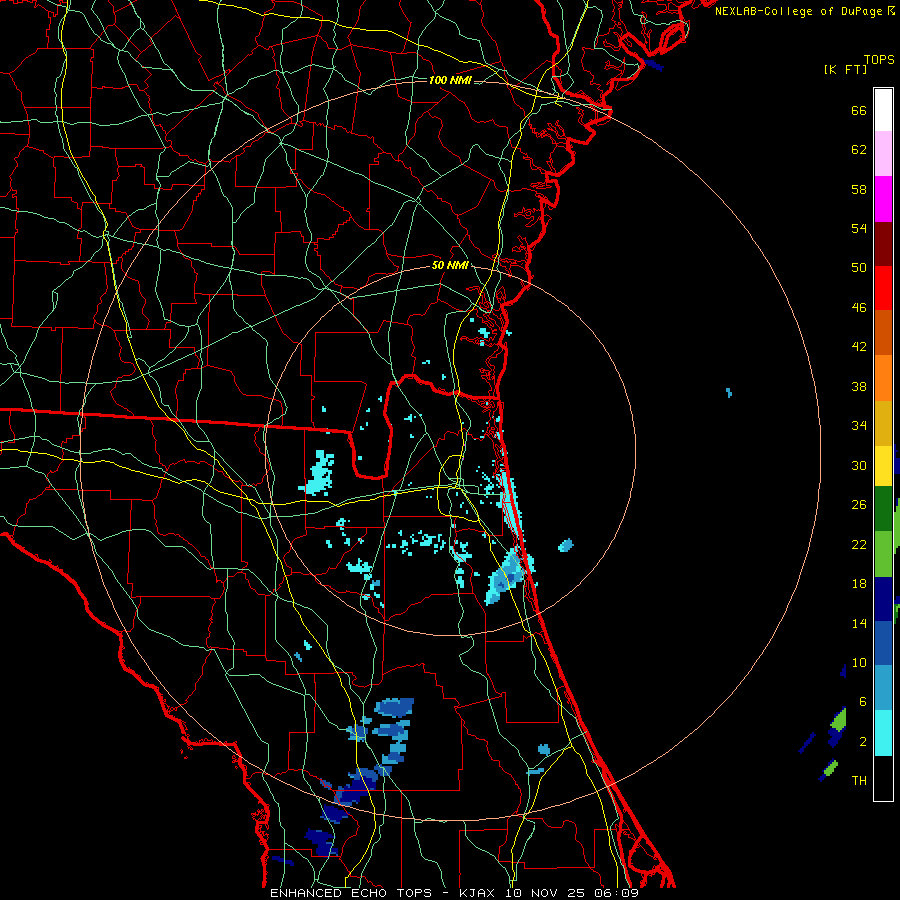Viewport: 900px width, 900px height.
Task: Click the '62' legend value
Action: tap(859, 150)
